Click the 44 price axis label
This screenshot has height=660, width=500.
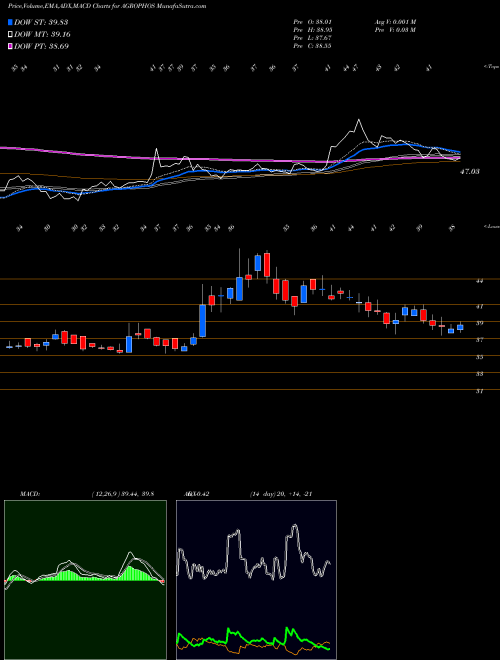point(480,281)
